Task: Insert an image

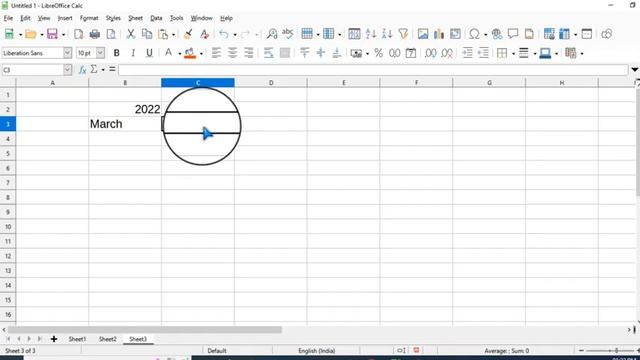Action: pos(423,34)
